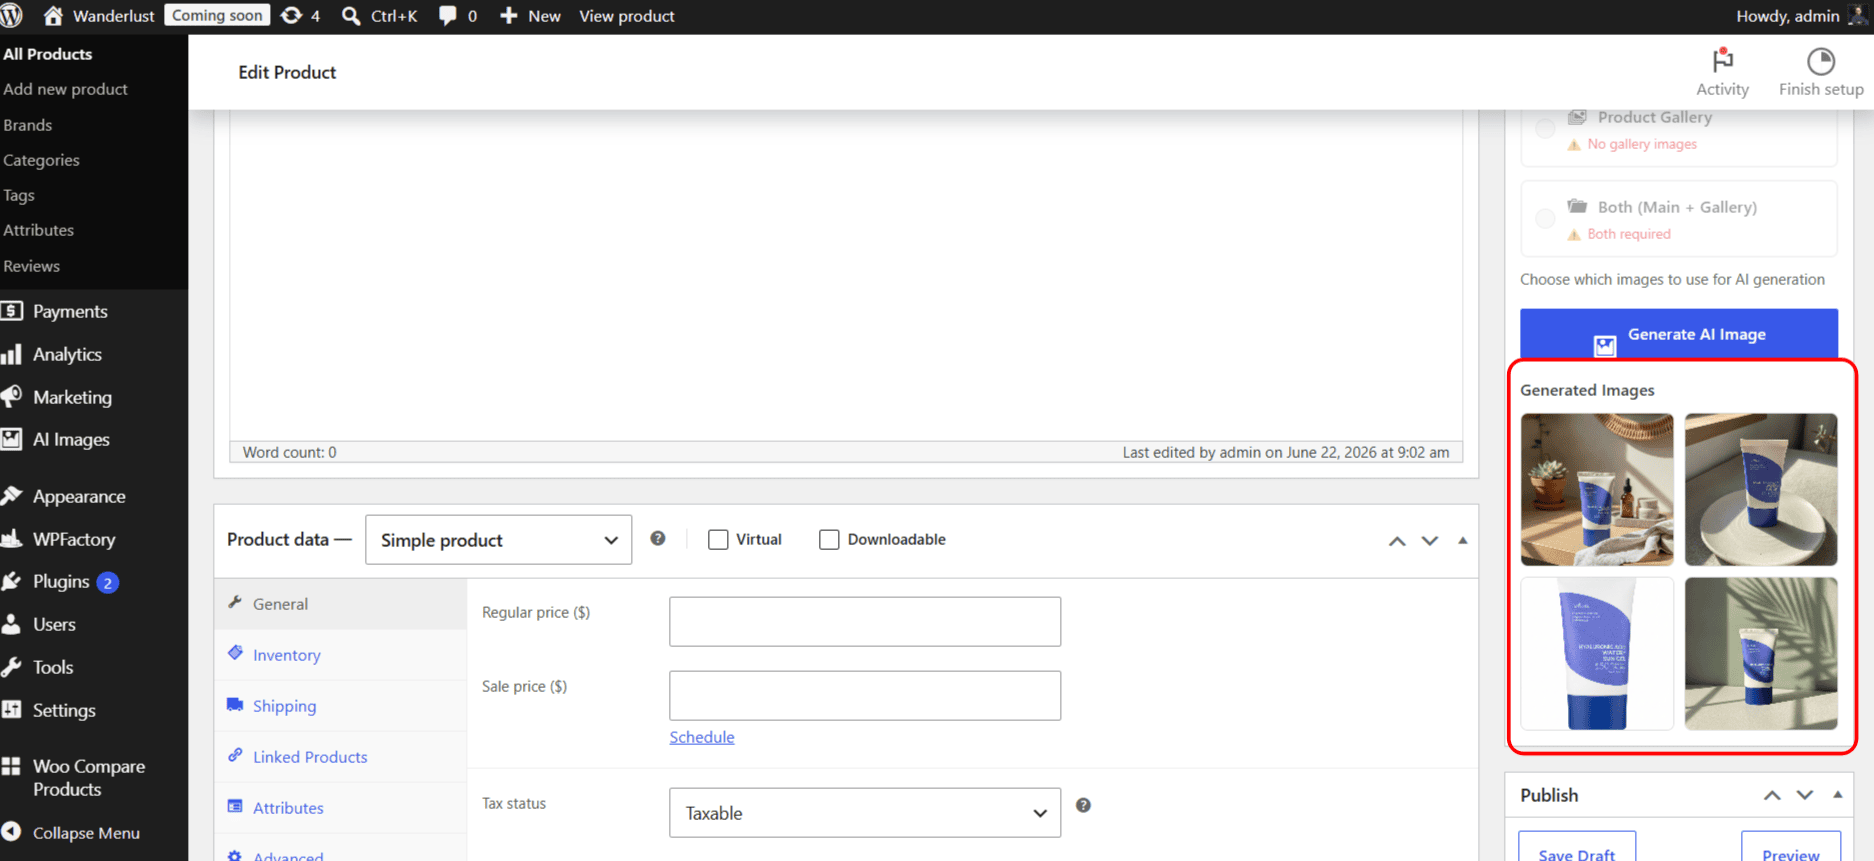Switch to the Inventory tab
This screenshot has height=861, width=1874.
tap(340, 655)
